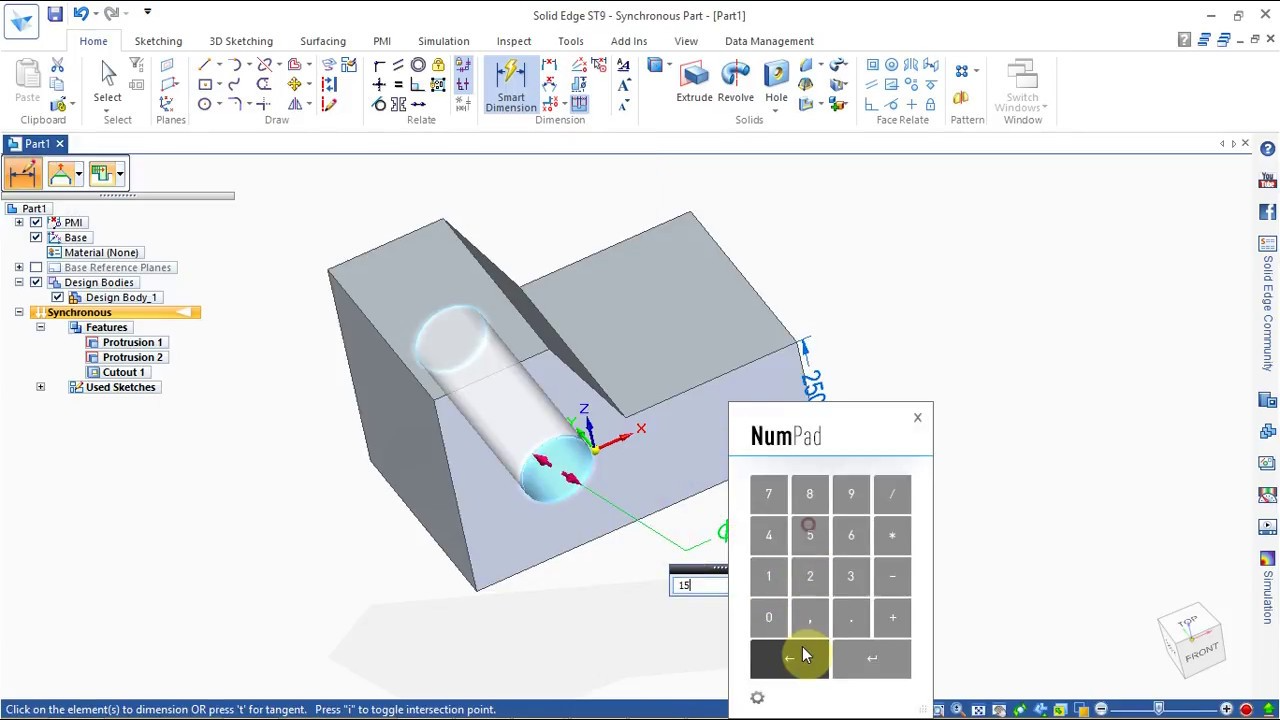The width and height of the screenshot is (1280, 720).
Task: Click the zoom slider in status bar
Action: pyautogui.click(x=1160, y=710)
